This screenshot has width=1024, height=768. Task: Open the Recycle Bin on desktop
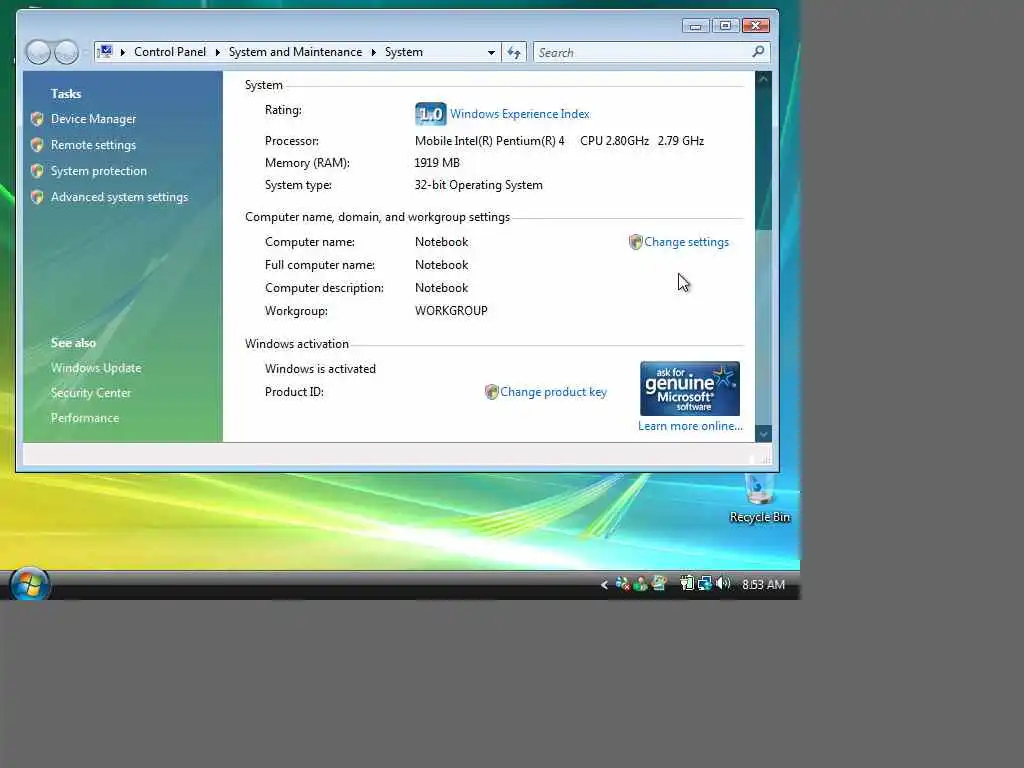tap(760, 499)
